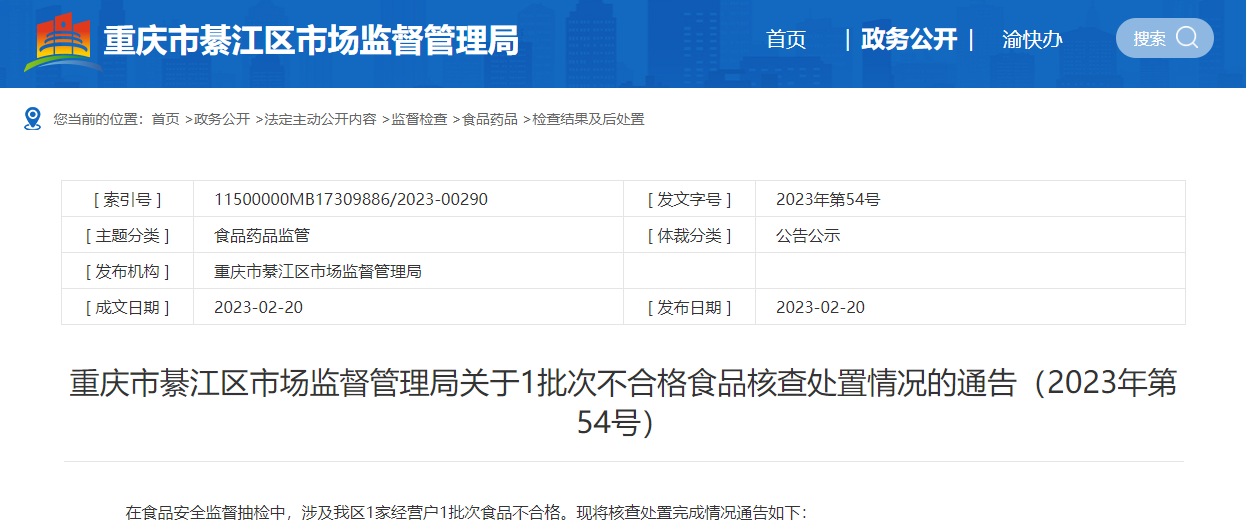Click the 体裁分类 table label
The height and width of the screenshot is (526, 1246).
click(x=689, y=236)
